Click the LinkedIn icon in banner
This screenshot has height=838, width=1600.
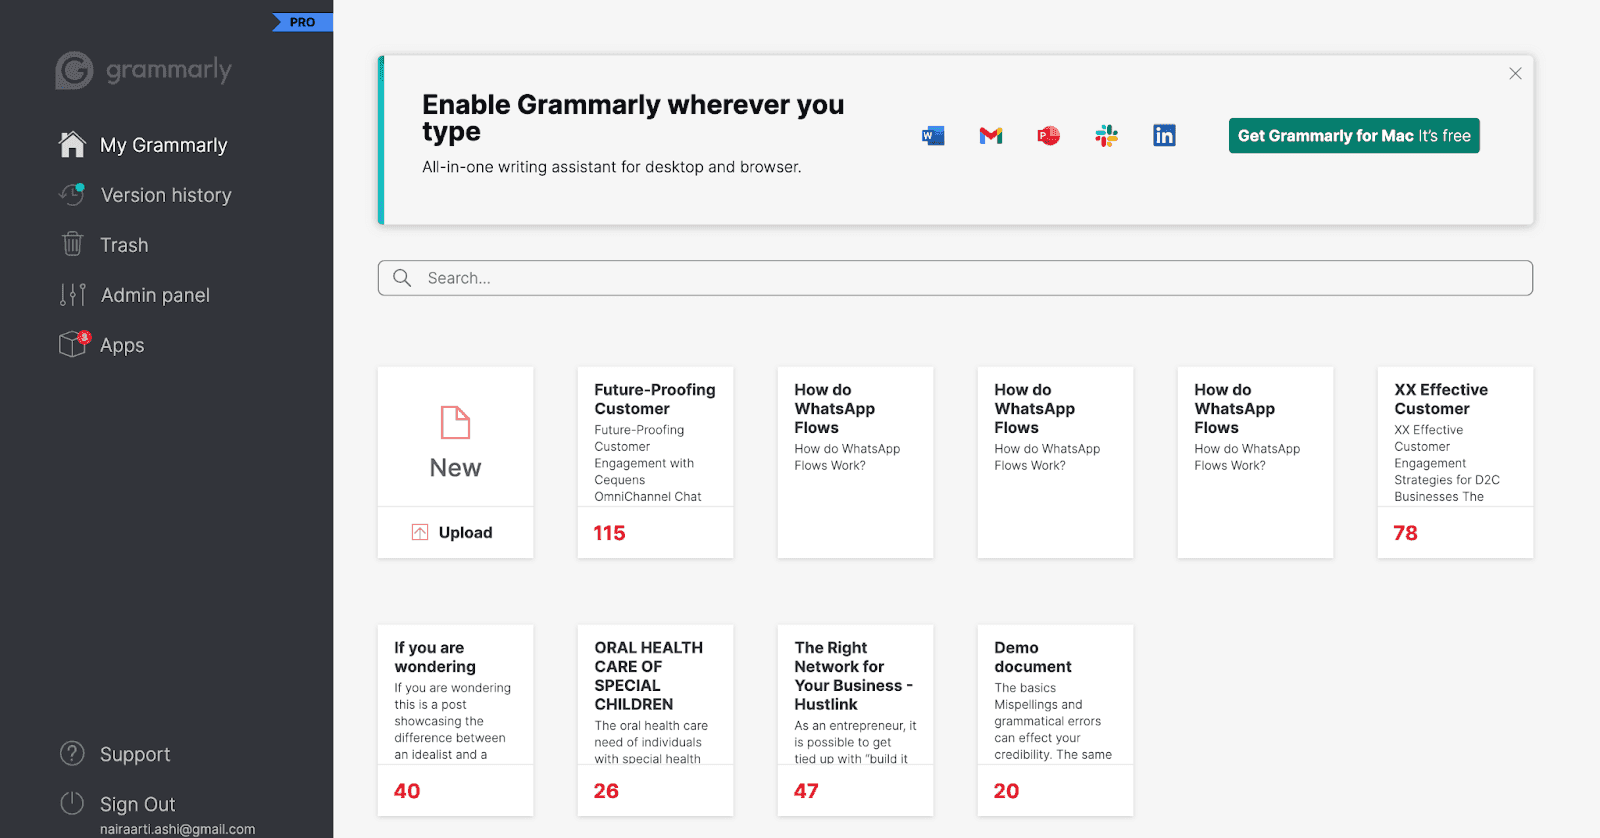pyautogui.click(x=1164, y=136)
